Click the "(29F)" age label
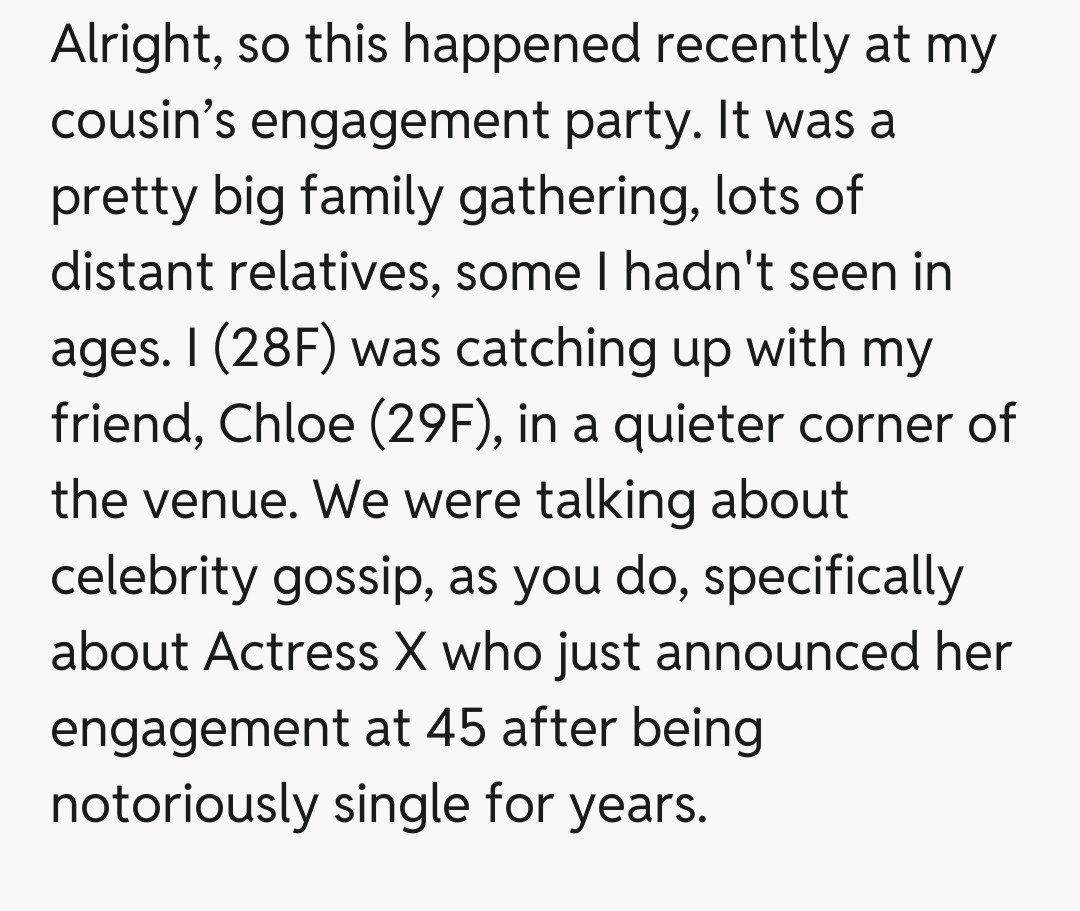1080x911 pixels. coord(436,425)
